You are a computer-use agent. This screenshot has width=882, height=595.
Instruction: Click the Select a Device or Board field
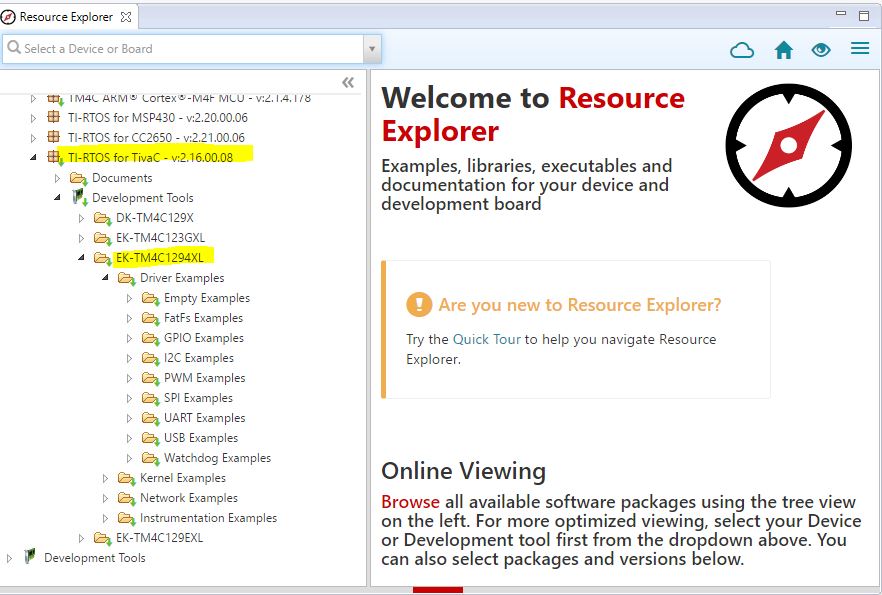point(183,49)
